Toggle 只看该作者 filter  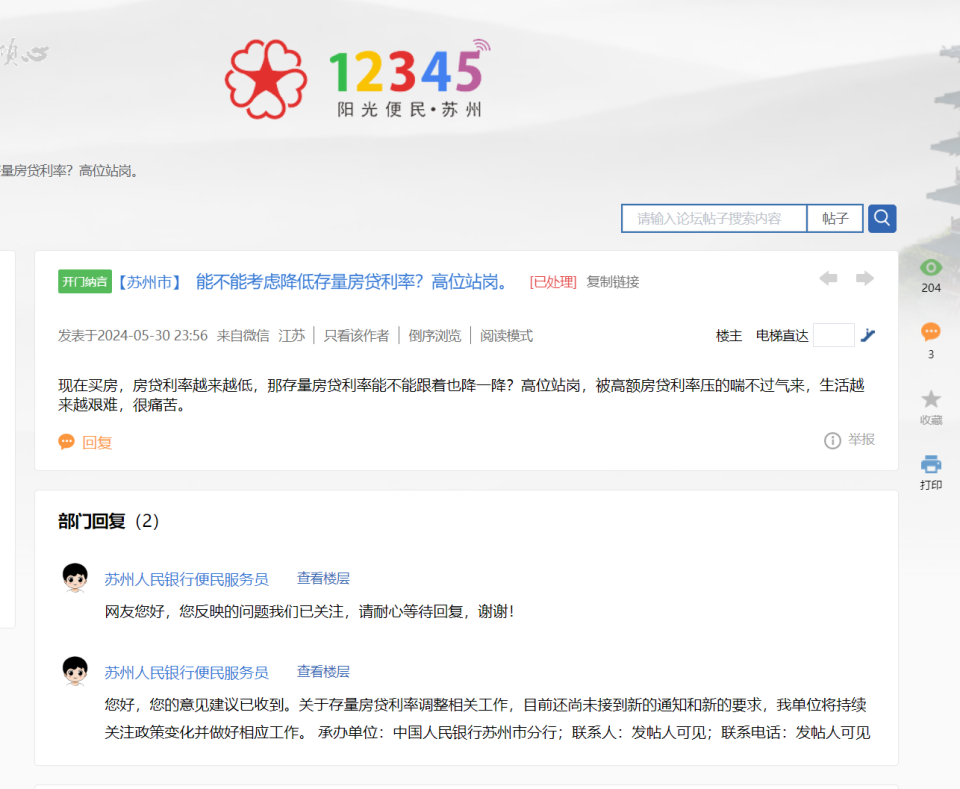pos(356,336)
